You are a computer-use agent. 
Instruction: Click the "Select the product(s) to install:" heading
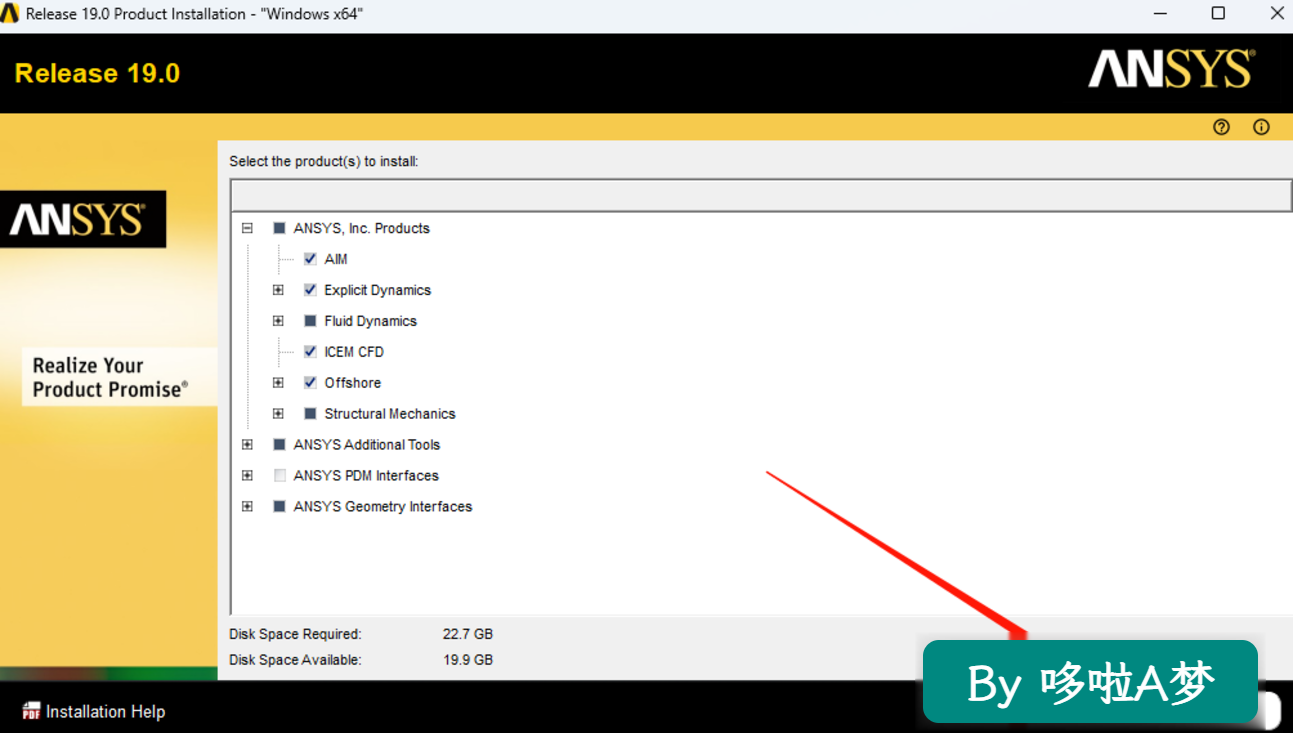(x=324, y=161)
